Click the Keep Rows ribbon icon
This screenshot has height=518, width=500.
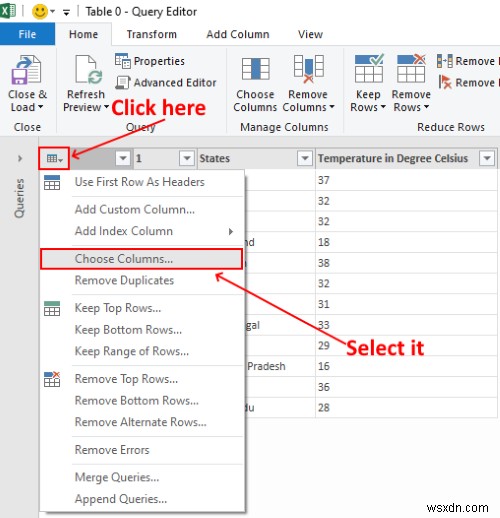tap(369, 68)
